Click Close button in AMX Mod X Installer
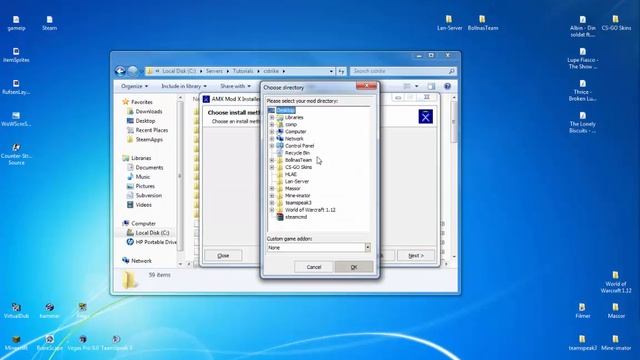Image resolution: width=640 pixels, height=360 pixels. (223, 256)
